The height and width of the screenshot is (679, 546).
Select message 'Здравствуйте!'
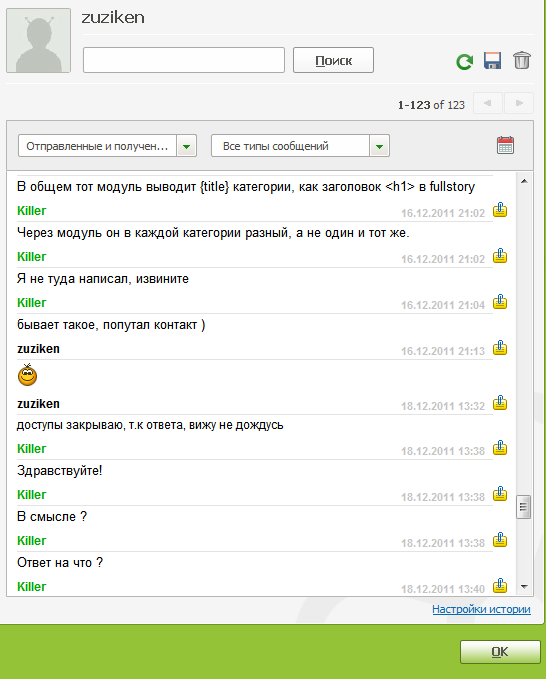60,470
